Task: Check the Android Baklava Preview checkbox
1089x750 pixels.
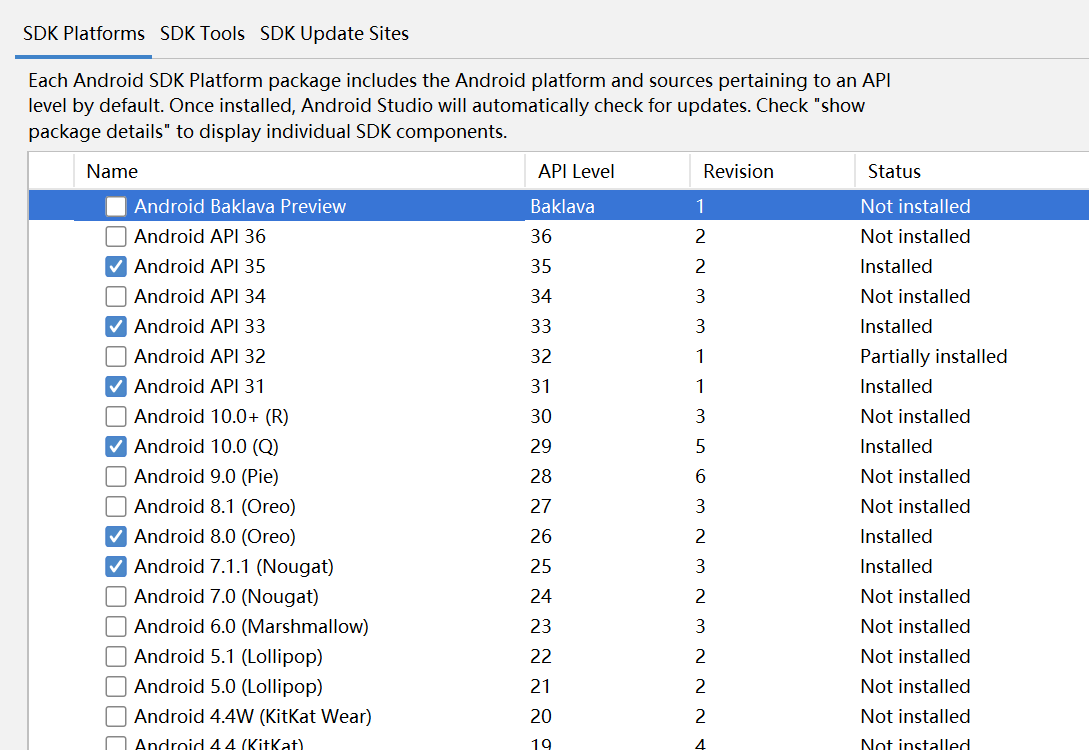Action: [116, 206]
